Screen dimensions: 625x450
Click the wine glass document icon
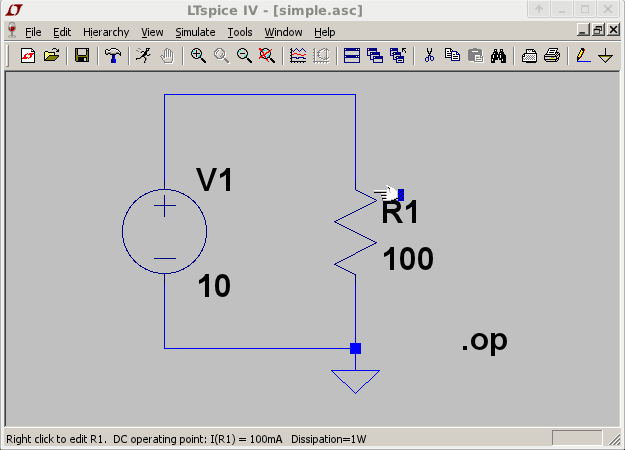(12, 31)
